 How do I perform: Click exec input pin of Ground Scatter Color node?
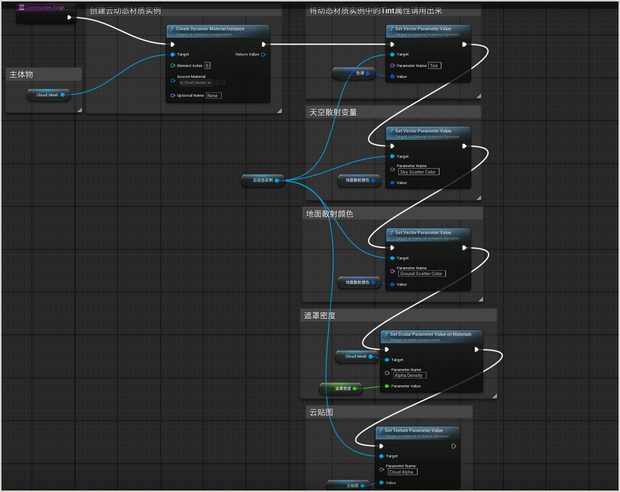tap(392, 248)
